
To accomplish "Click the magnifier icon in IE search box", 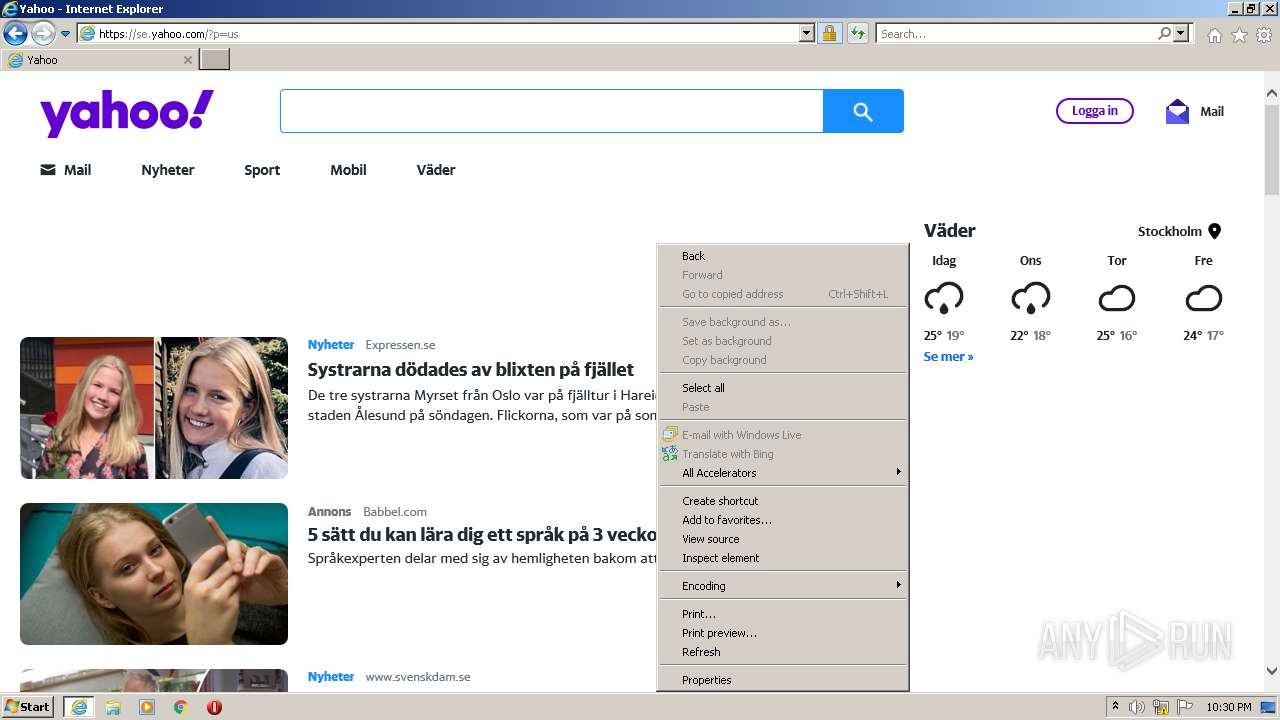I will 1165,33.
